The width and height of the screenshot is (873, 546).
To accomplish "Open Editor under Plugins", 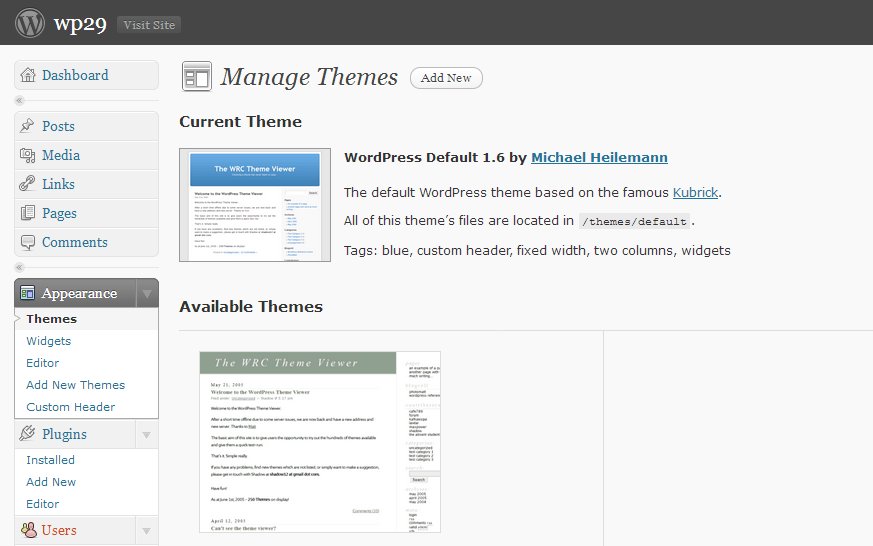I will pos(42,504).
